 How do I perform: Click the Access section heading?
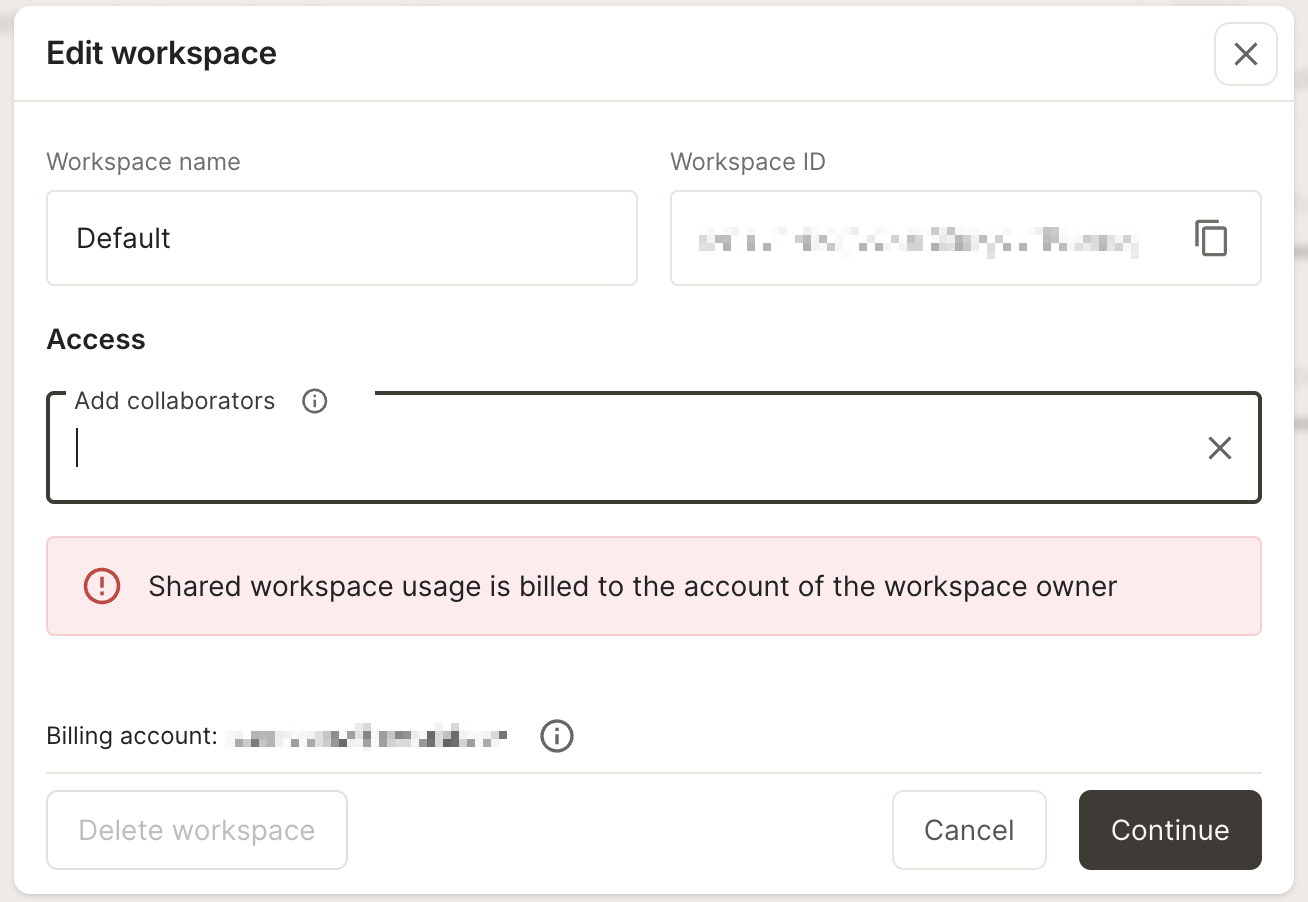[96, 339]
